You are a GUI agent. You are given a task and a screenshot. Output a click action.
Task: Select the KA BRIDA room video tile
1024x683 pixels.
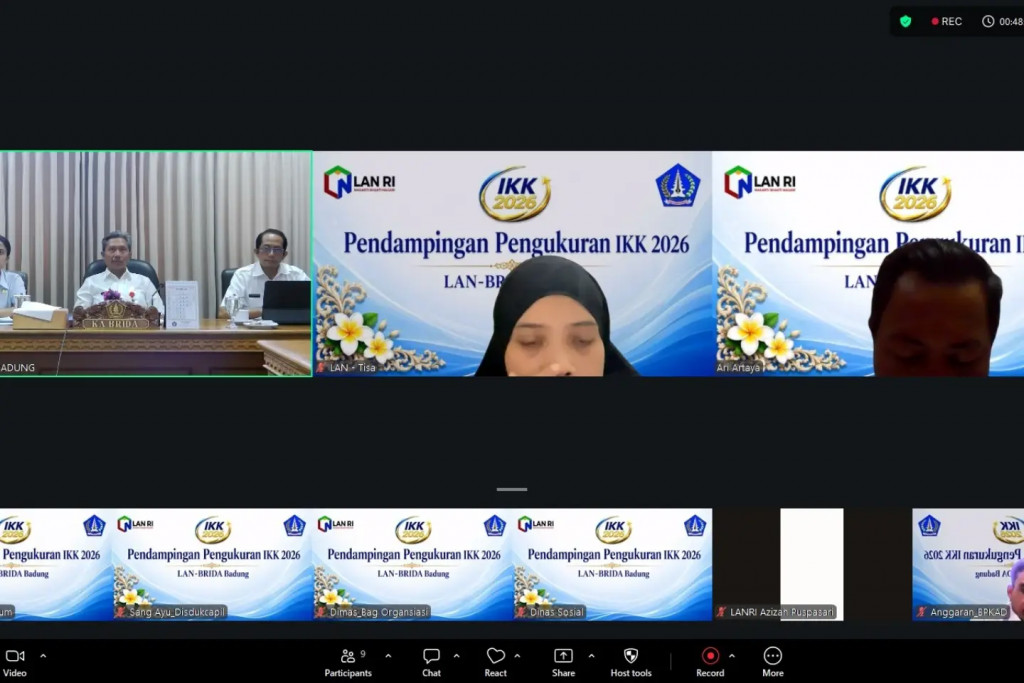(x=155, y=264)
